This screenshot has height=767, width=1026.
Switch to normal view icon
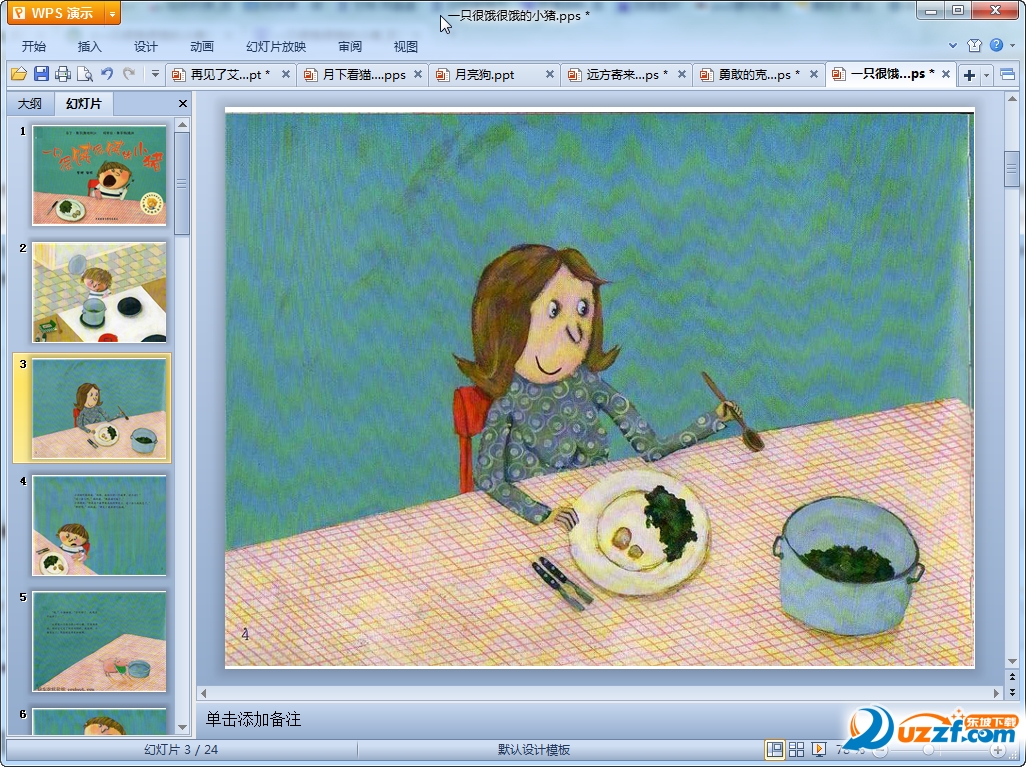click(x=775, y=749)
